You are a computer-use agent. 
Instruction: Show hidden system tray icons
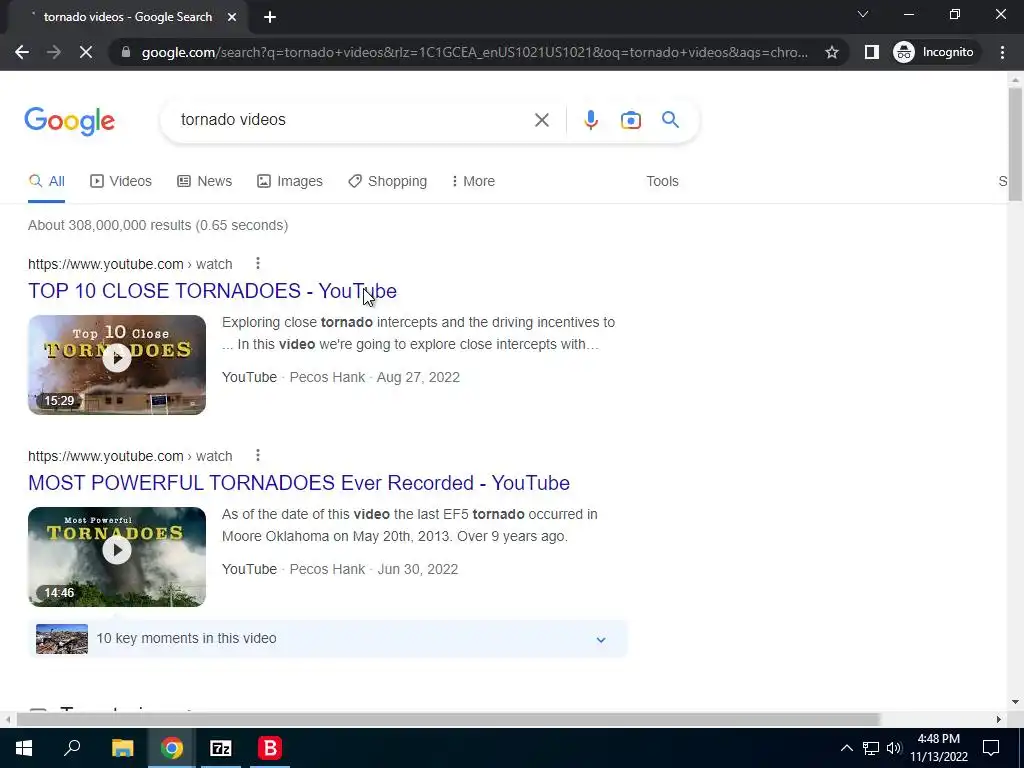pyautogui.click(x=846, y=748)
